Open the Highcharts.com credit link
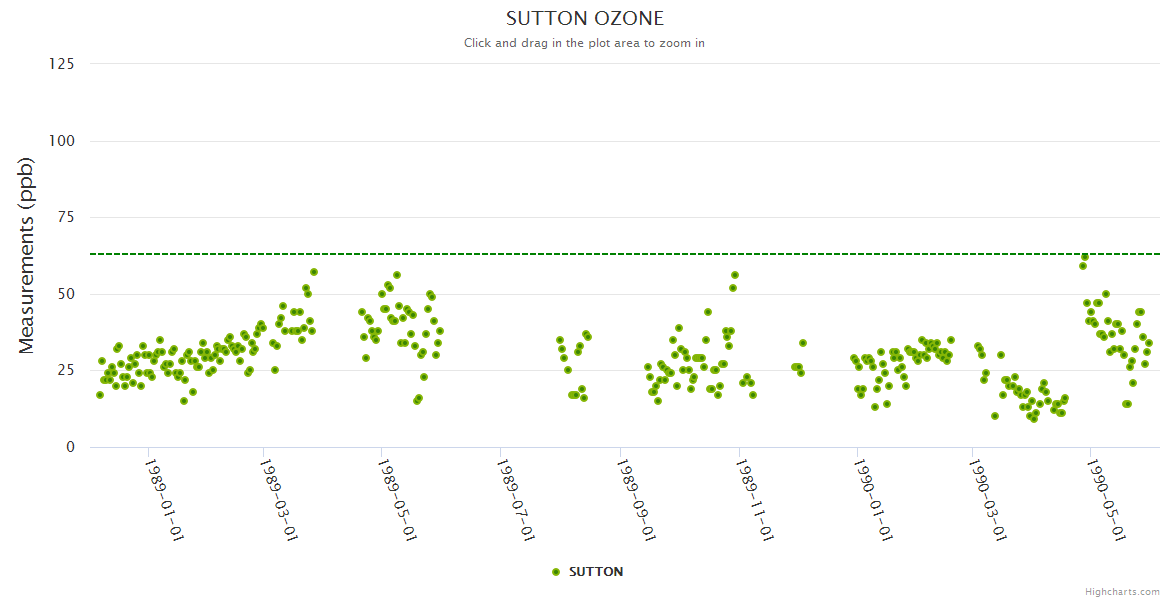 pyautogui.click(x=1122, y=592)
